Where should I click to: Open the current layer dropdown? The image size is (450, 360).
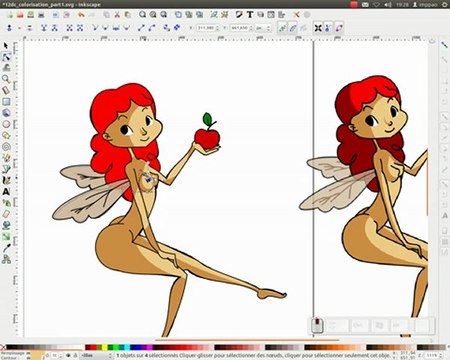(x=96, y=356)
